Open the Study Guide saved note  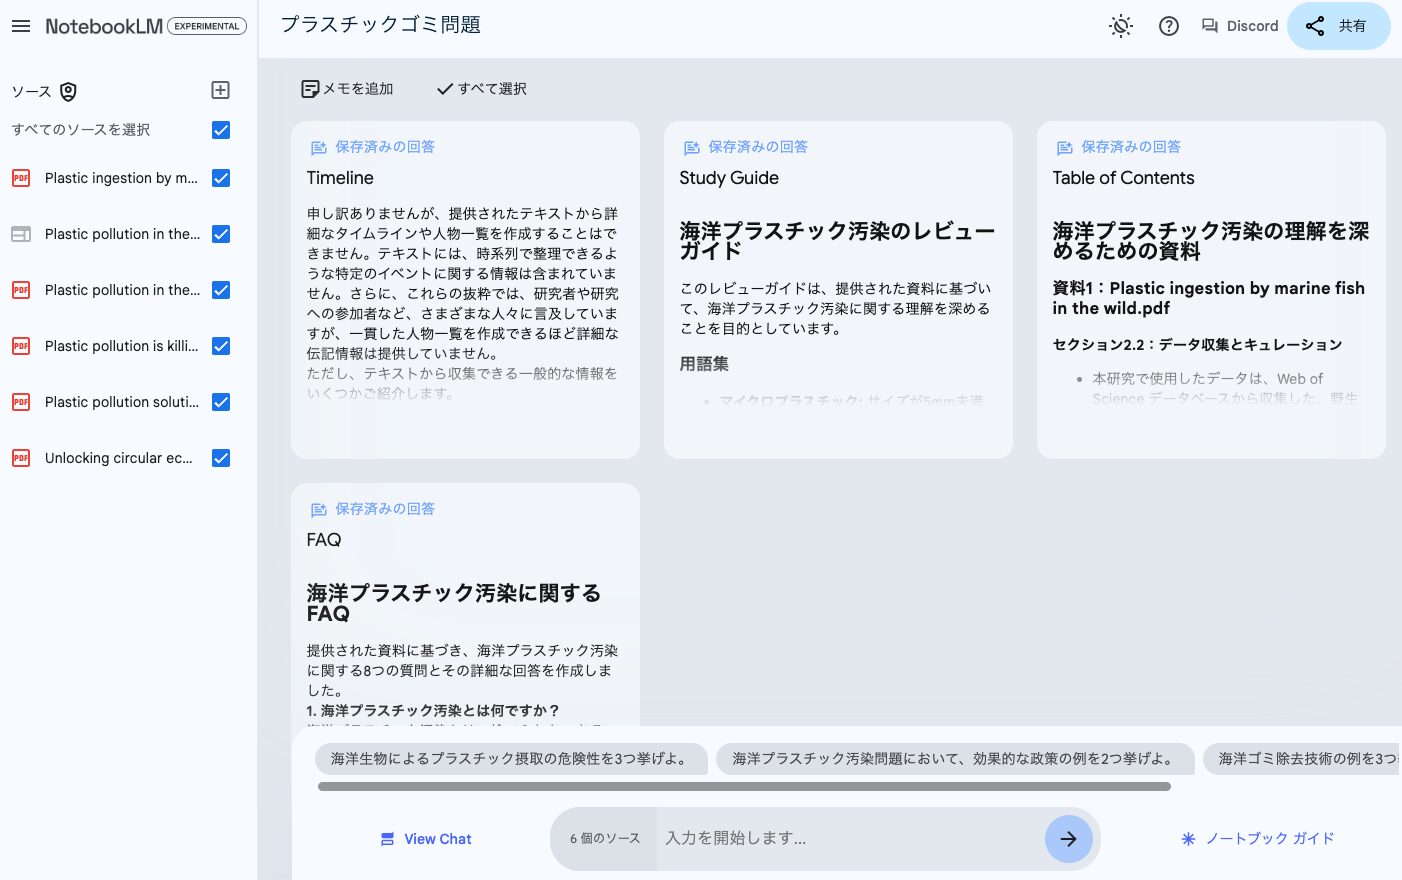tap(838, 289)
